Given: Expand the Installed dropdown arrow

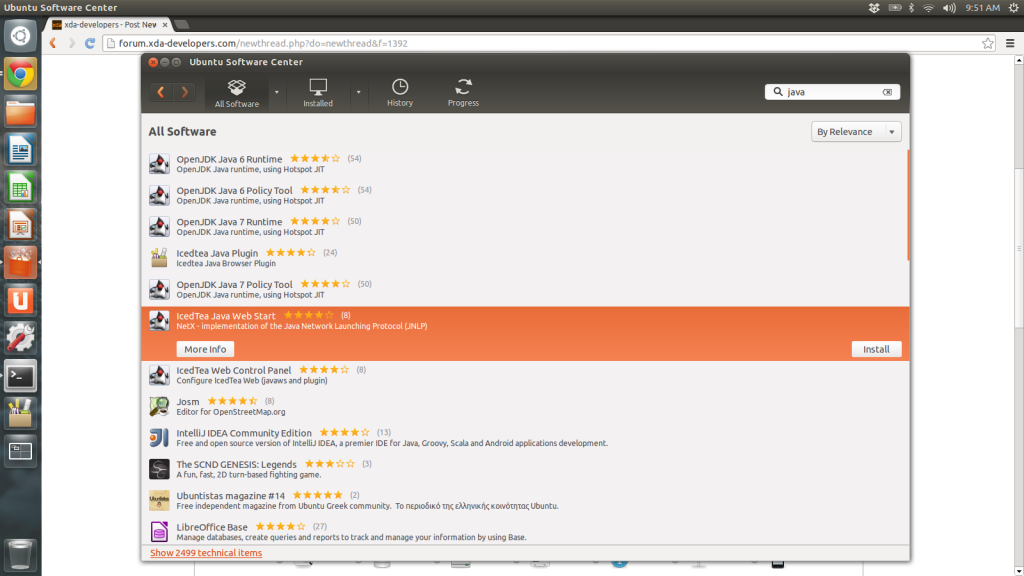Looking at the screenshot, I should point(358,92).
